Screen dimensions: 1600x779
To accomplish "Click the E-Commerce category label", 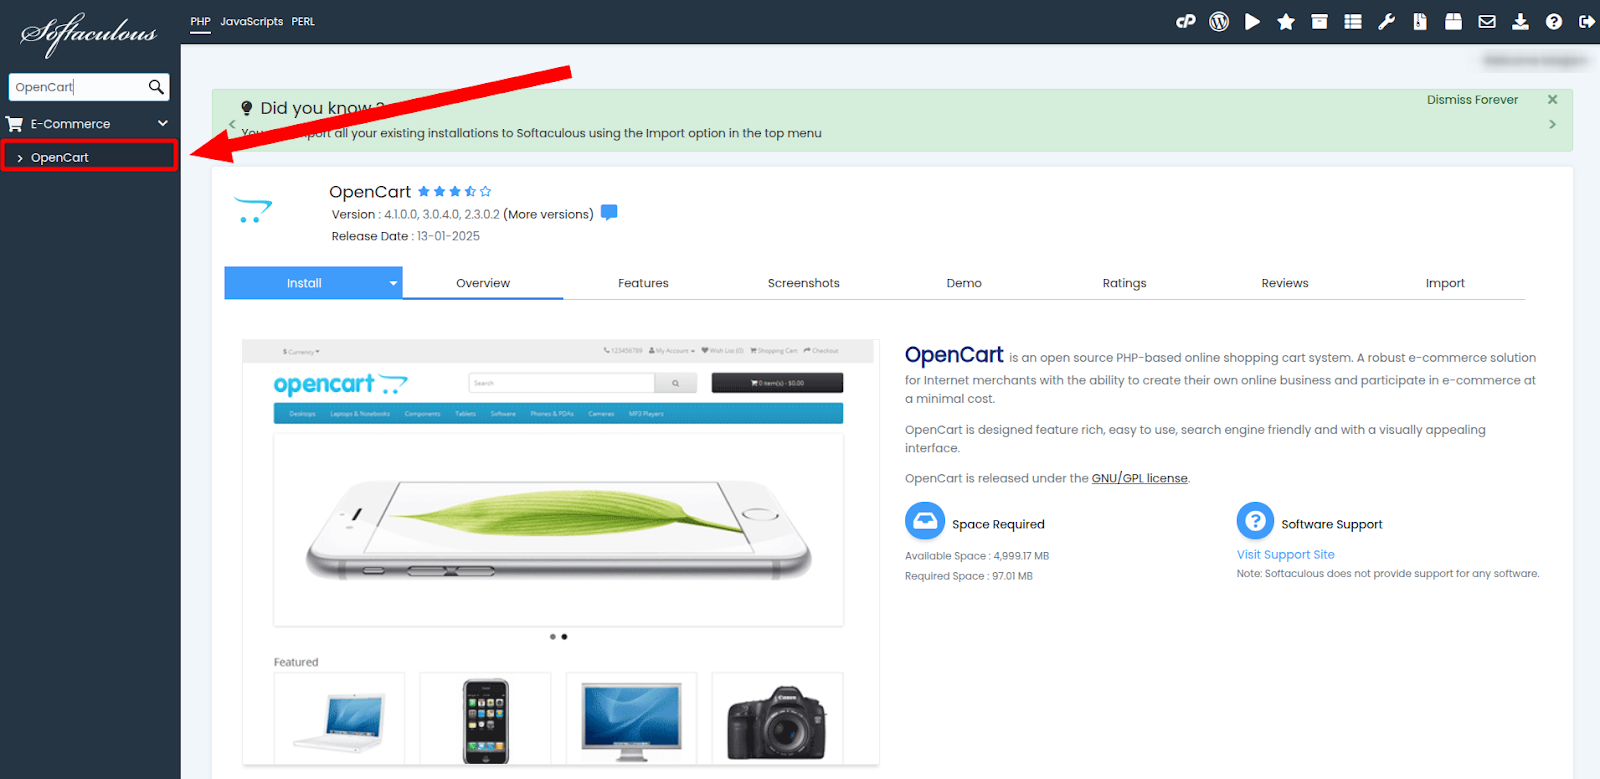I will pyautogui.click(x=70, y=124).
